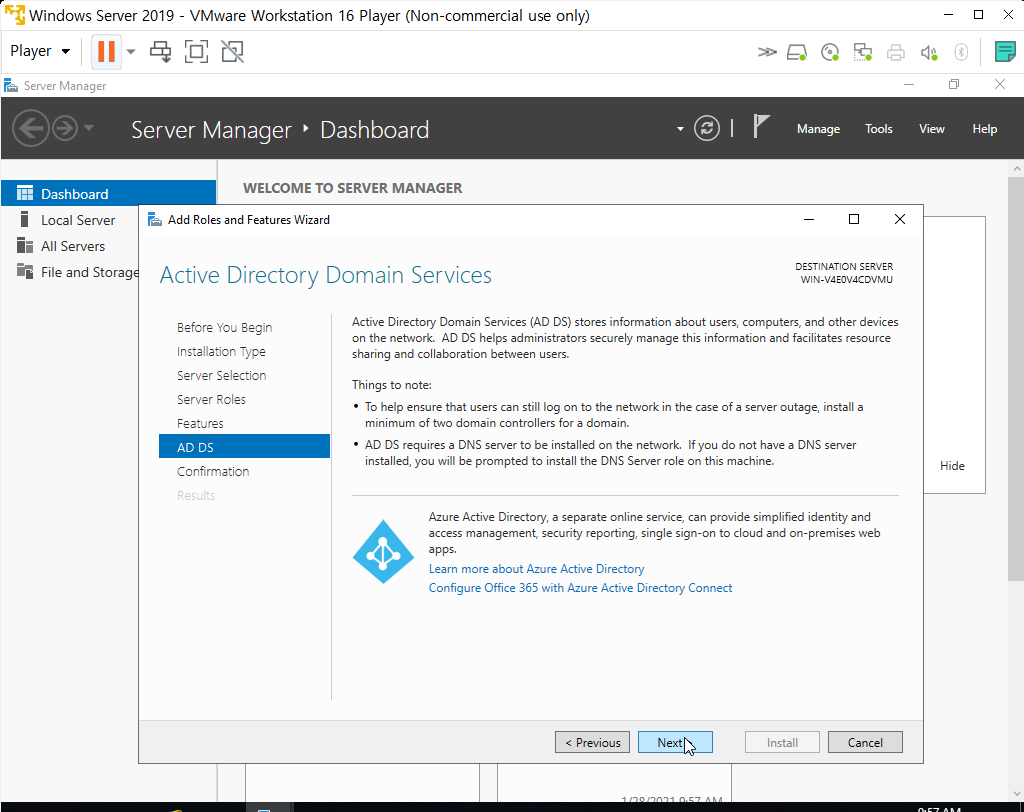
Task: Open the View menu
Action: click(931, 129)
